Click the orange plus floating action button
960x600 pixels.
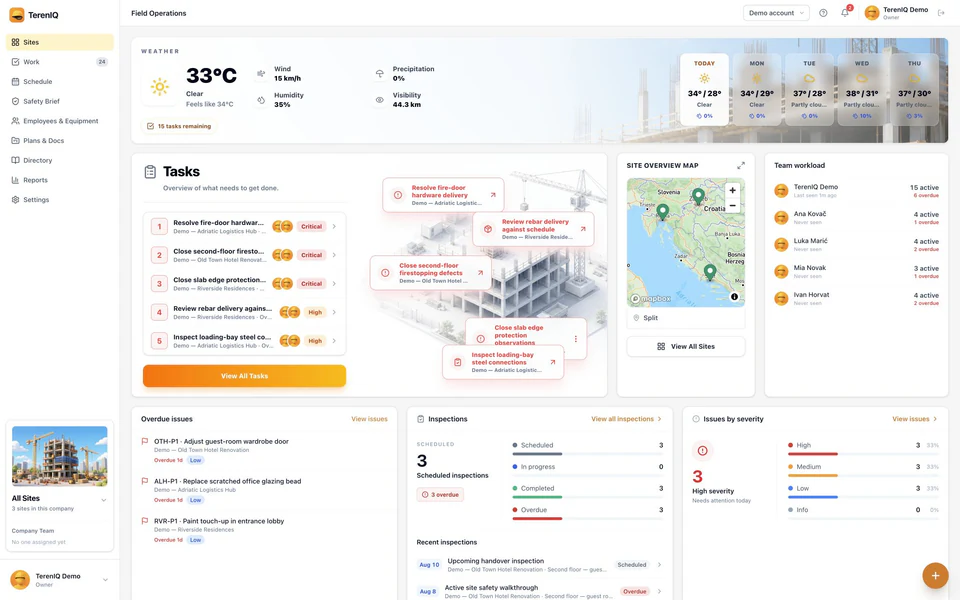click(935, 576)
